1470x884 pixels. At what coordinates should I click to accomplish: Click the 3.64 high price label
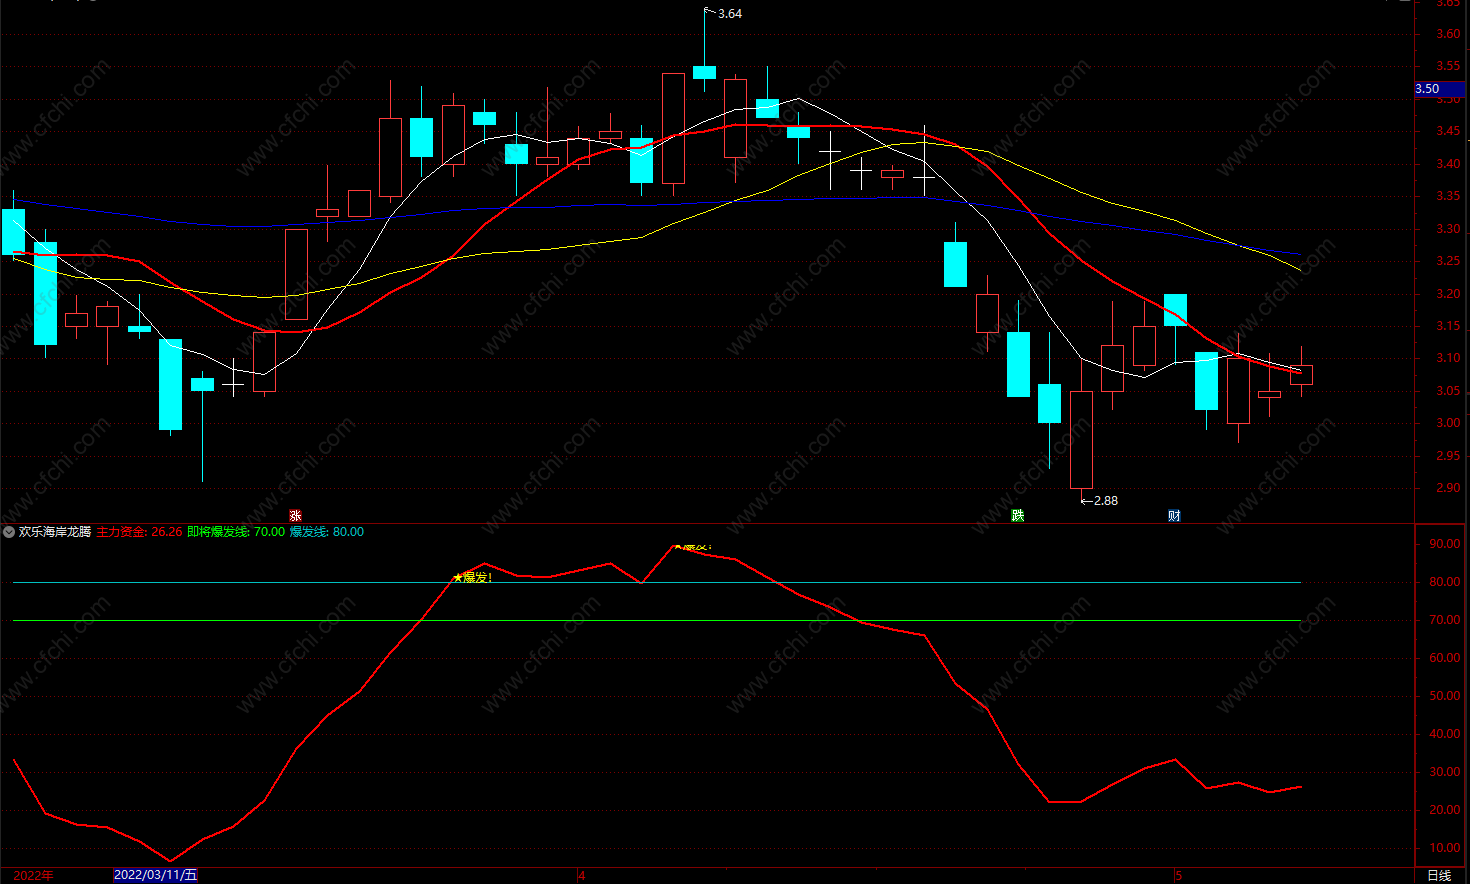click(x=730, y=14)
